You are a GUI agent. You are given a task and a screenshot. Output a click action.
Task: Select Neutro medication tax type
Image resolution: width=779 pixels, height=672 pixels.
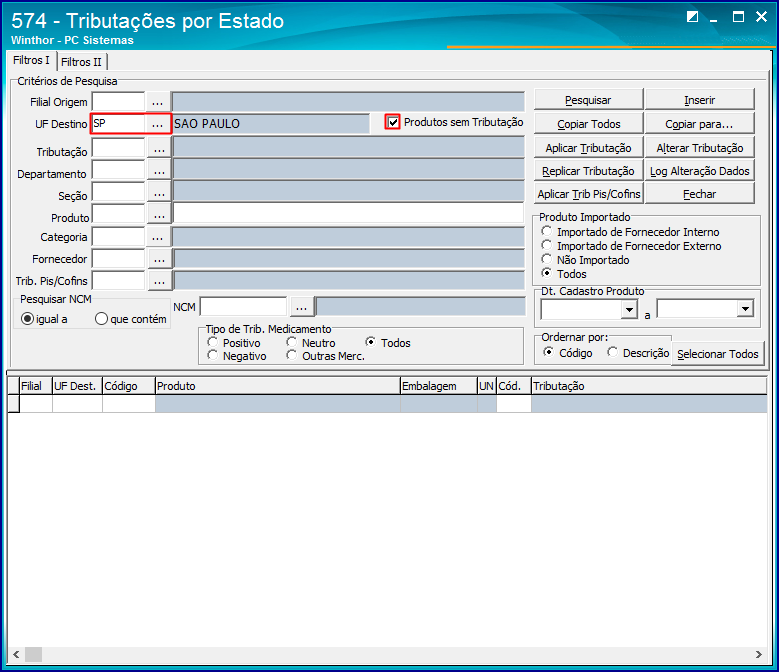tap(292, 342)
